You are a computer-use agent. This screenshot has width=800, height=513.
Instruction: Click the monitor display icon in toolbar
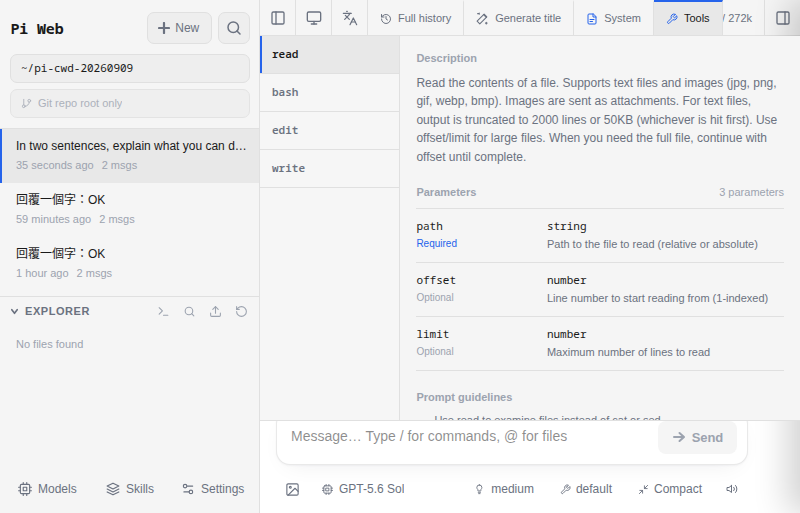(x=314, y=18)
